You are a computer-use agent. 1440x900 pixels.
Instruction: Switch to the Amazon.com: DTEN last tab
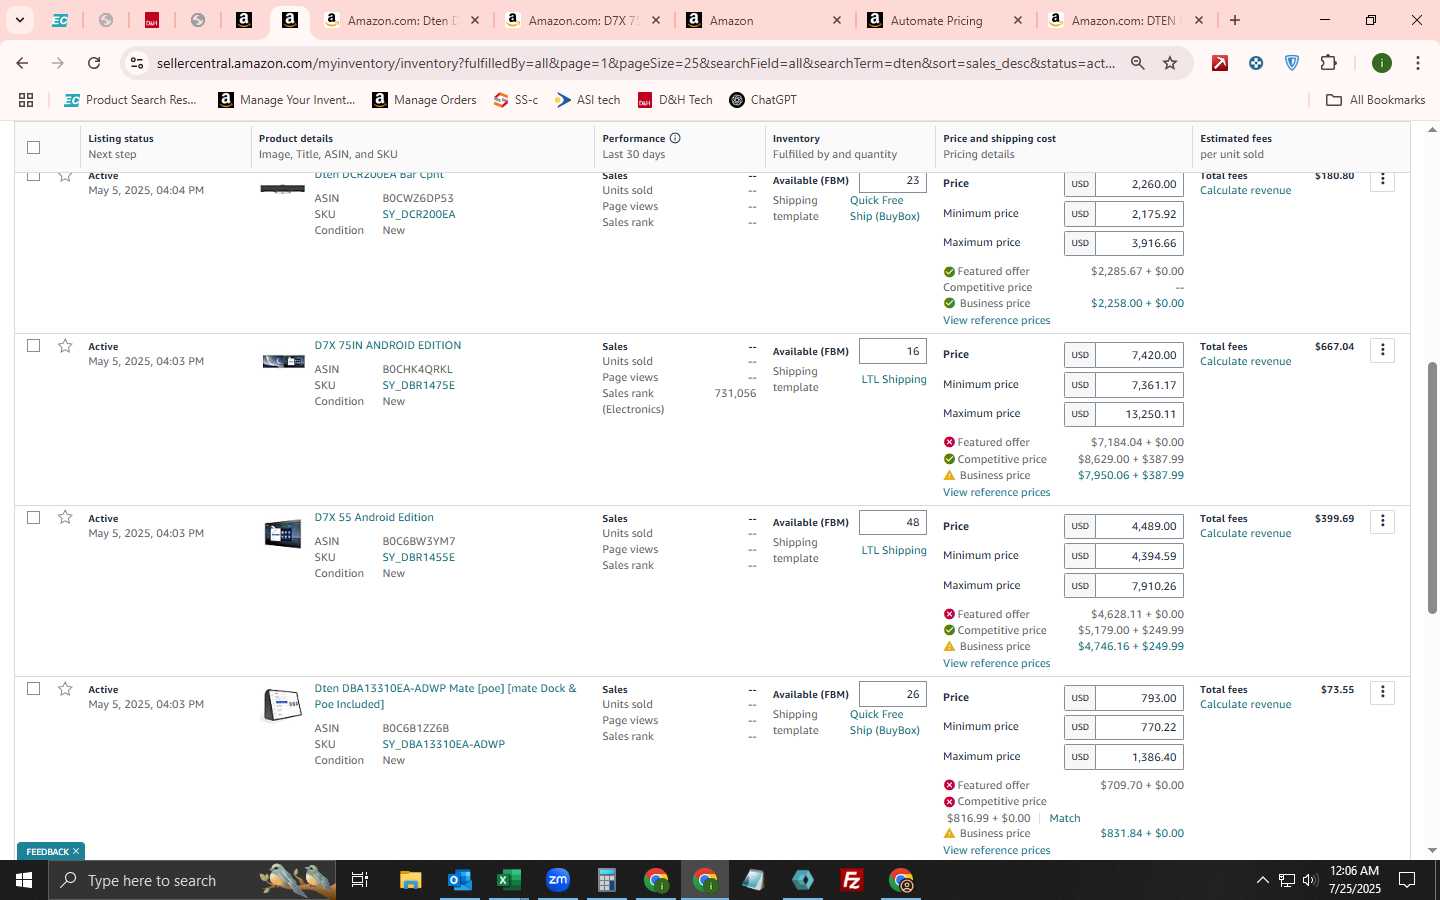(1126, 20)
